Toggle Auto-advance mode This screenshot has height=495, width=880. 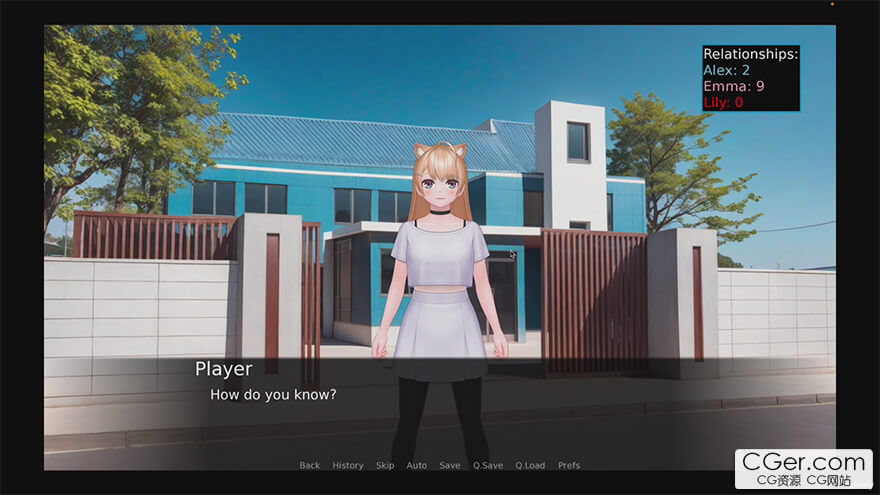[417, 465]
